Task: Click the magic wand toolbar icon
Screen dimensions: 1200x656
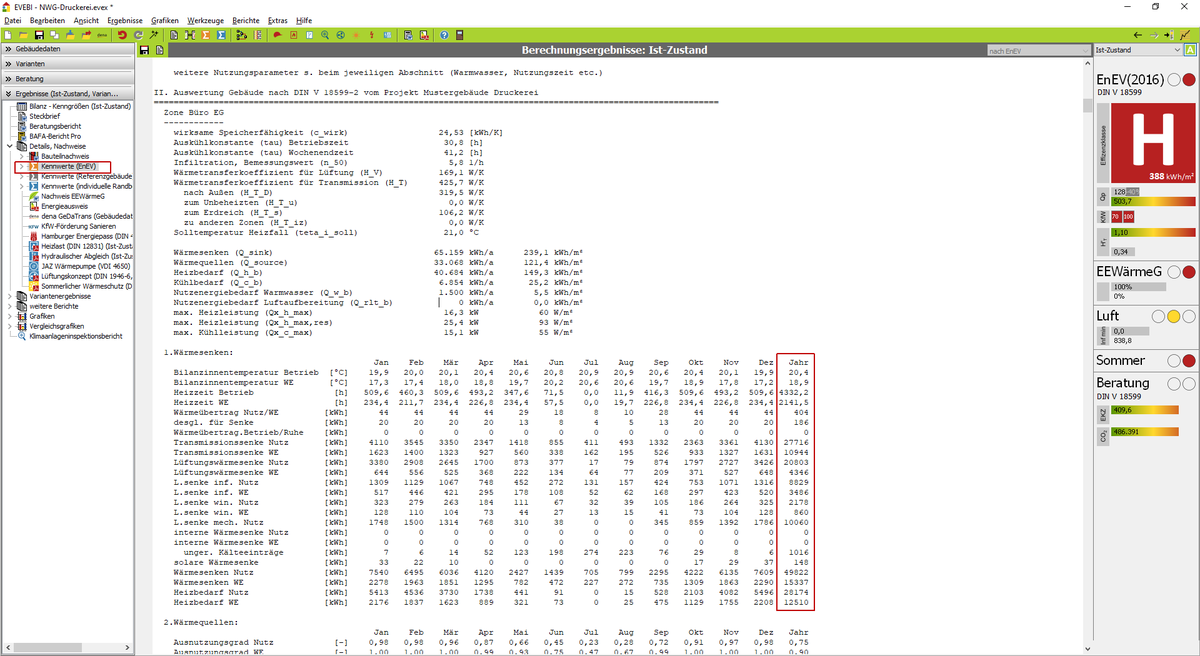Action: (152, 34)
